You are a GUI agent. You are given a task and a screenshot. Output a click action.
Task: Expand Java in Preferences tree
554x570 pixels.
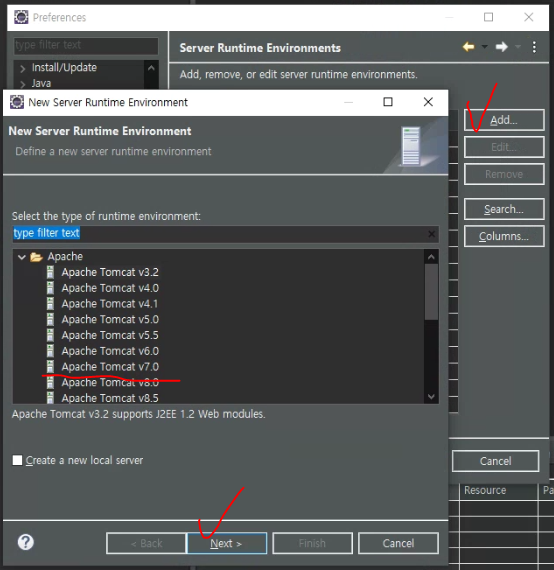pos(23,84)
